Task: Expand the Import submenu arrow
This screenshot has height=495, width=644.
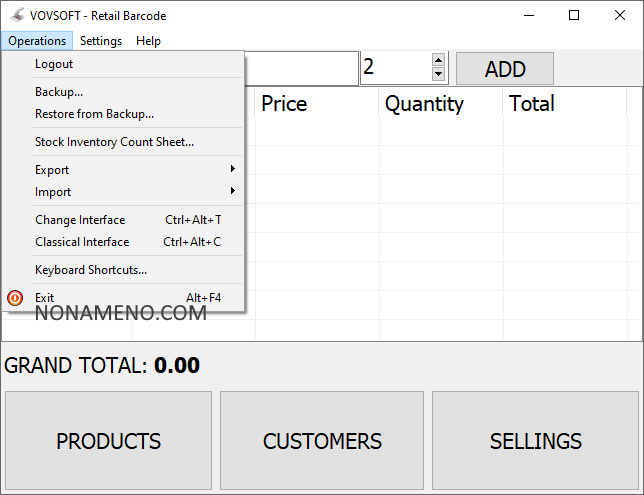Action: (233, 191)
